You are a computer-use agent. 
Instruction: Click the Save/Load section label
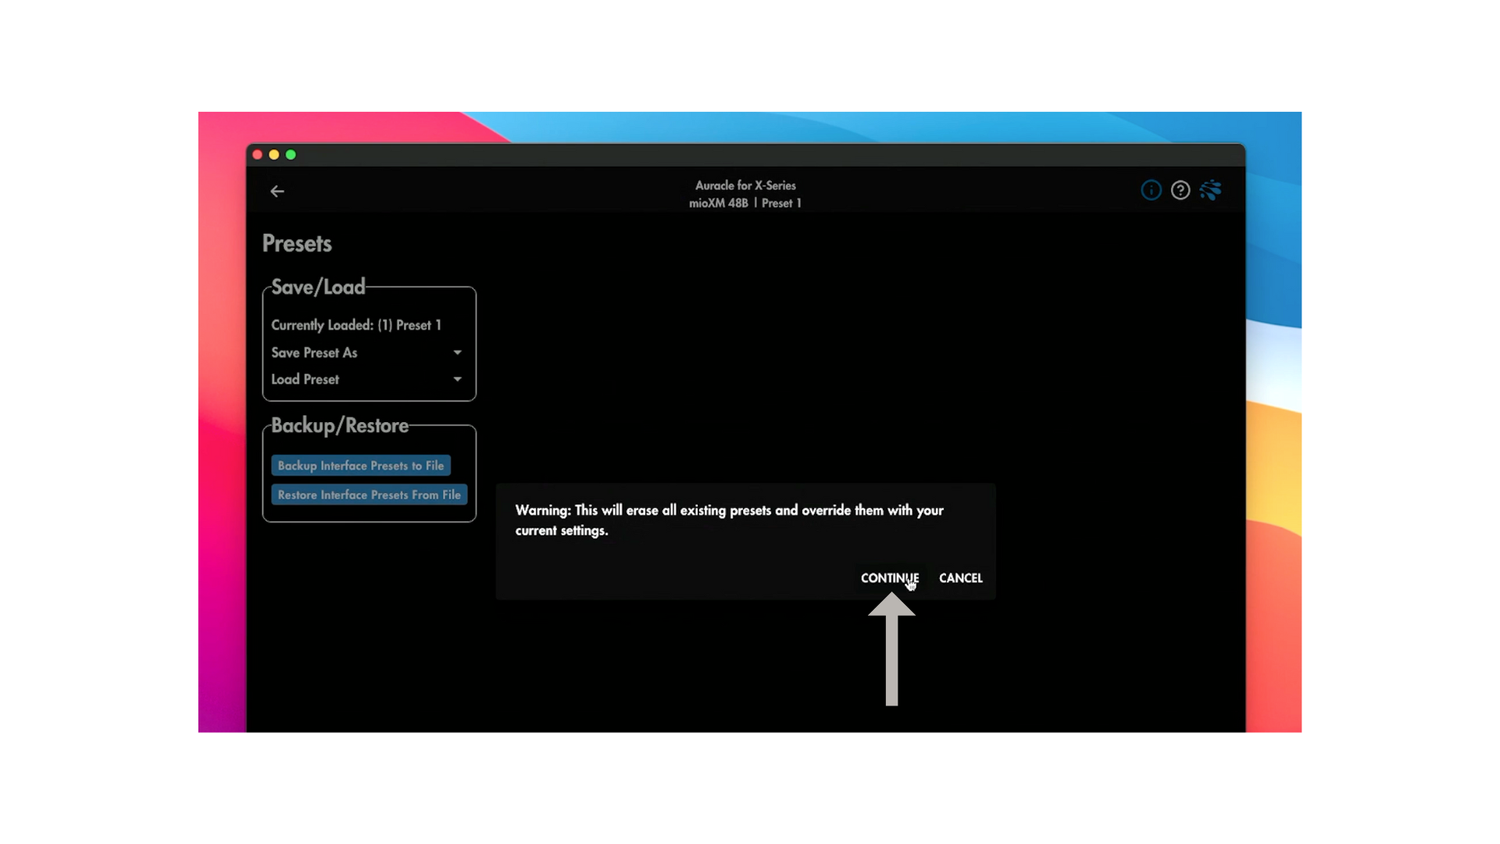click(317, 287)
